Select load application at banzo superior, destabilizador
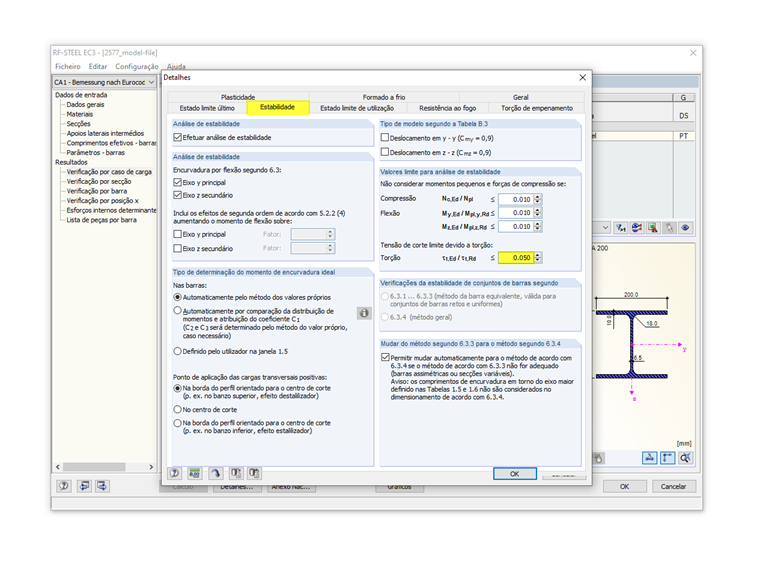The height and width of the screenshot is (570, 760). [177, 388]
